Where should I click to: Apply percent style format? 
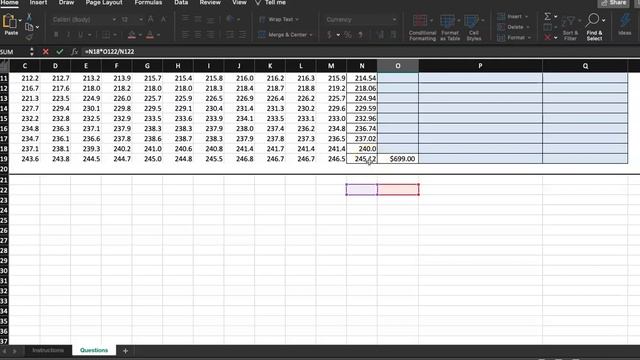click(x=348, y=35)
